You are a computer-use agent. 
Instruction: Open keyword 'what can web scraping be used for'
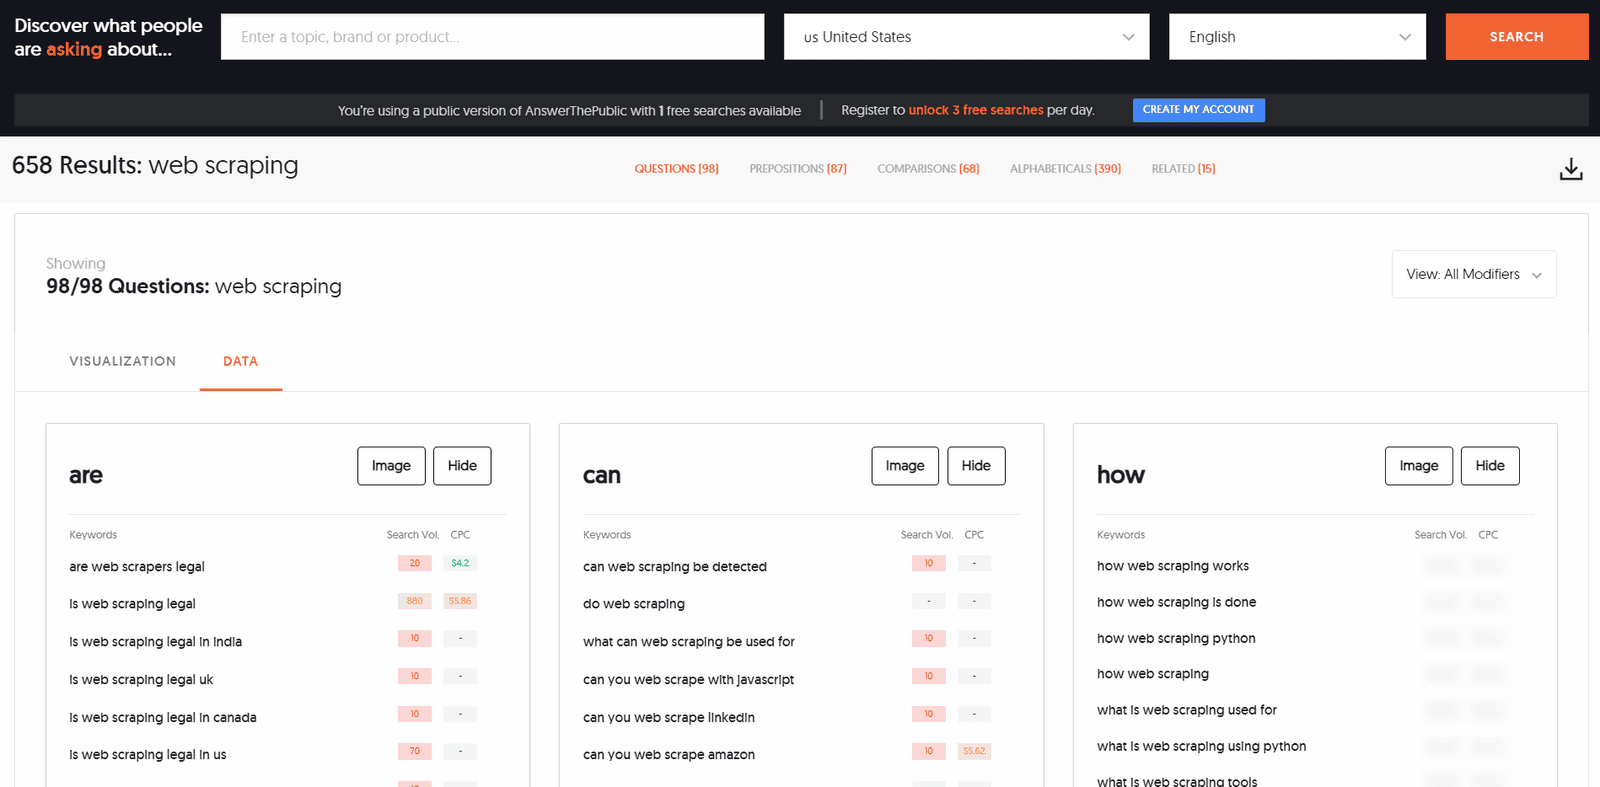pyautogui.click(x=689, y=642)
